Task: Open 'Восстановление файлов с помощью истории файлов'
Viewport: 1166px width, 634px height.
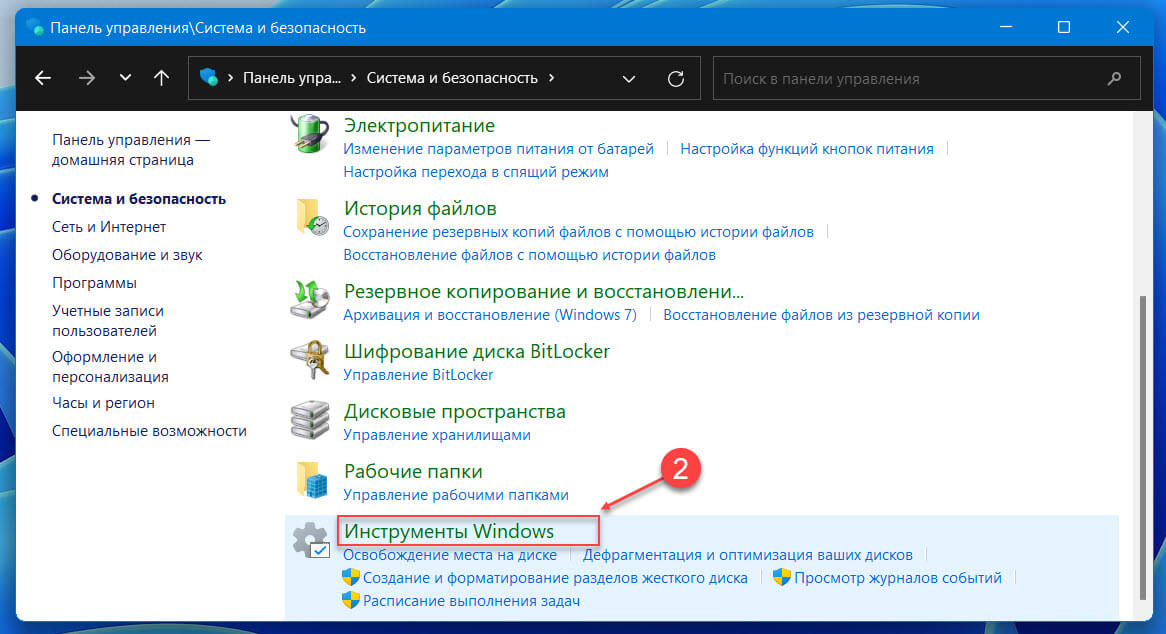Action: [529, 255]
